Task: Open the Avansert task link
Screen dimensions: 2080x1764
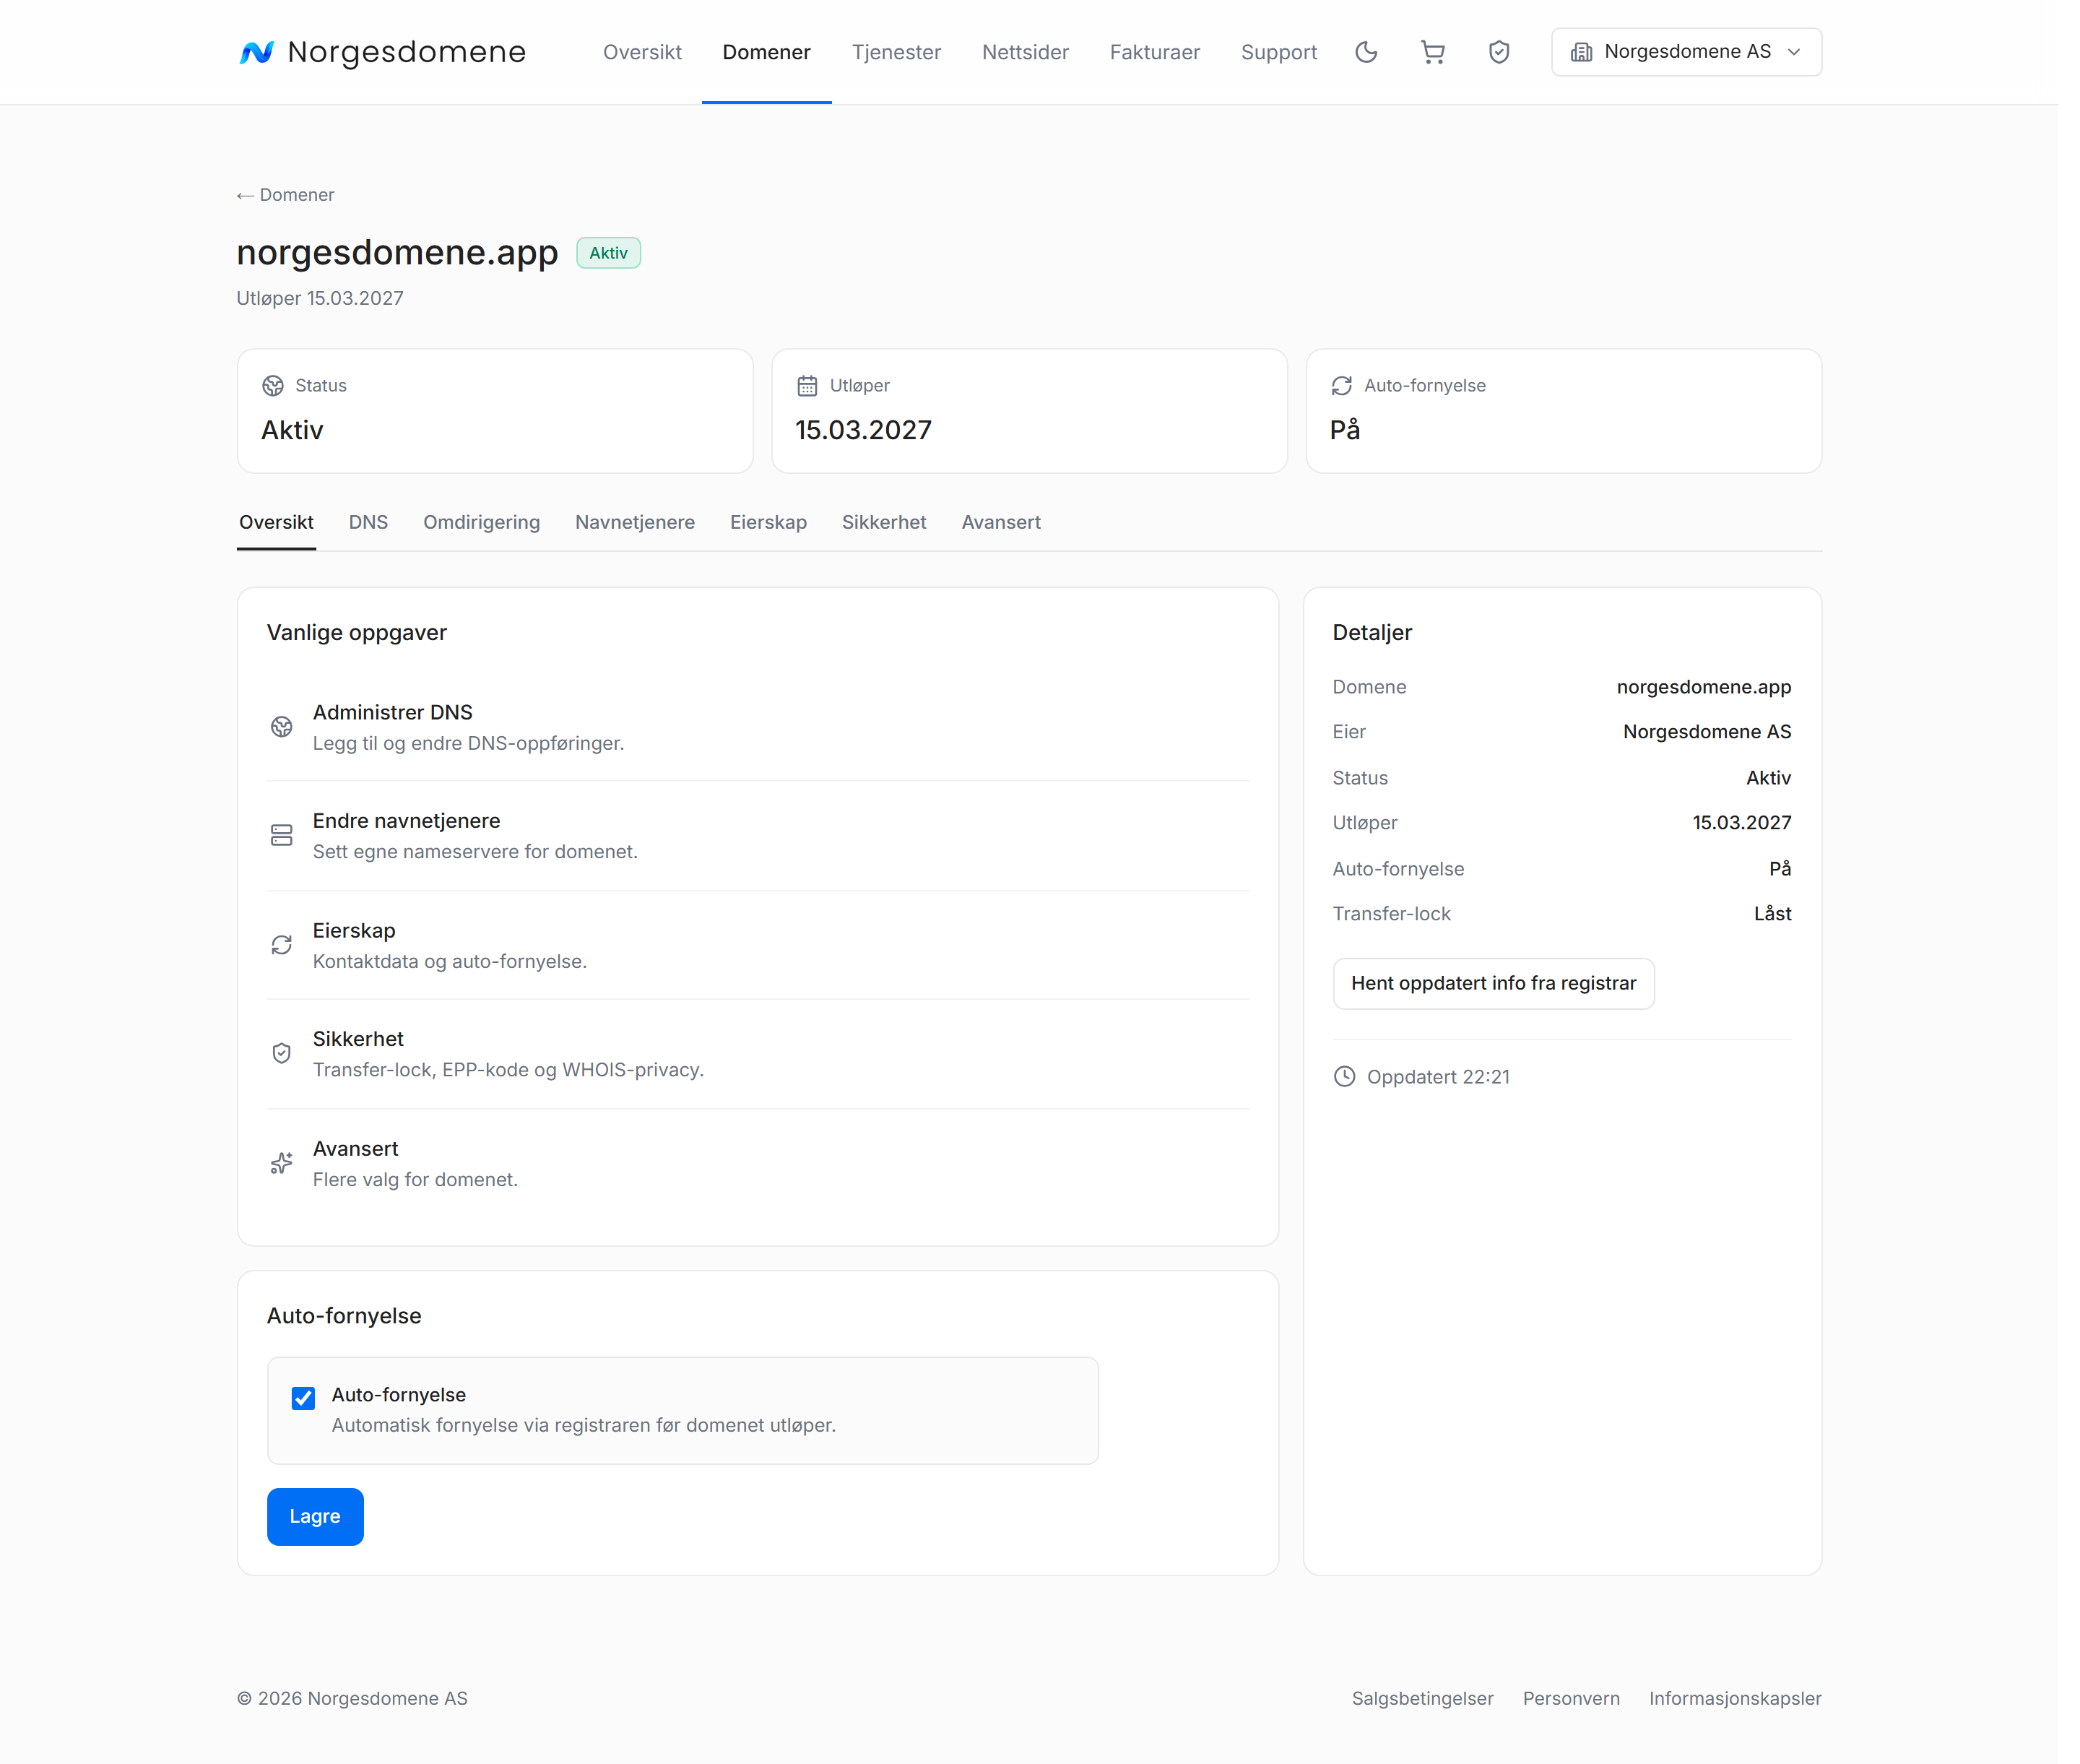Action: click(x=758, y=1163)
